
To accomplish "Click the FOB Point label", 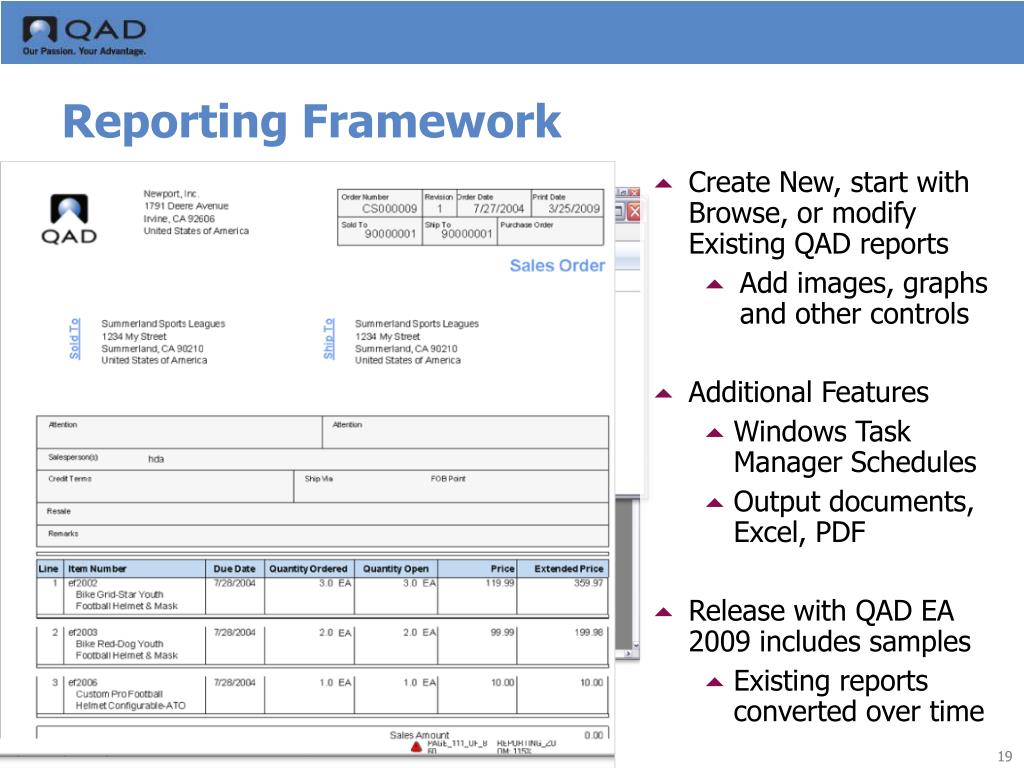I will point(448,479).
